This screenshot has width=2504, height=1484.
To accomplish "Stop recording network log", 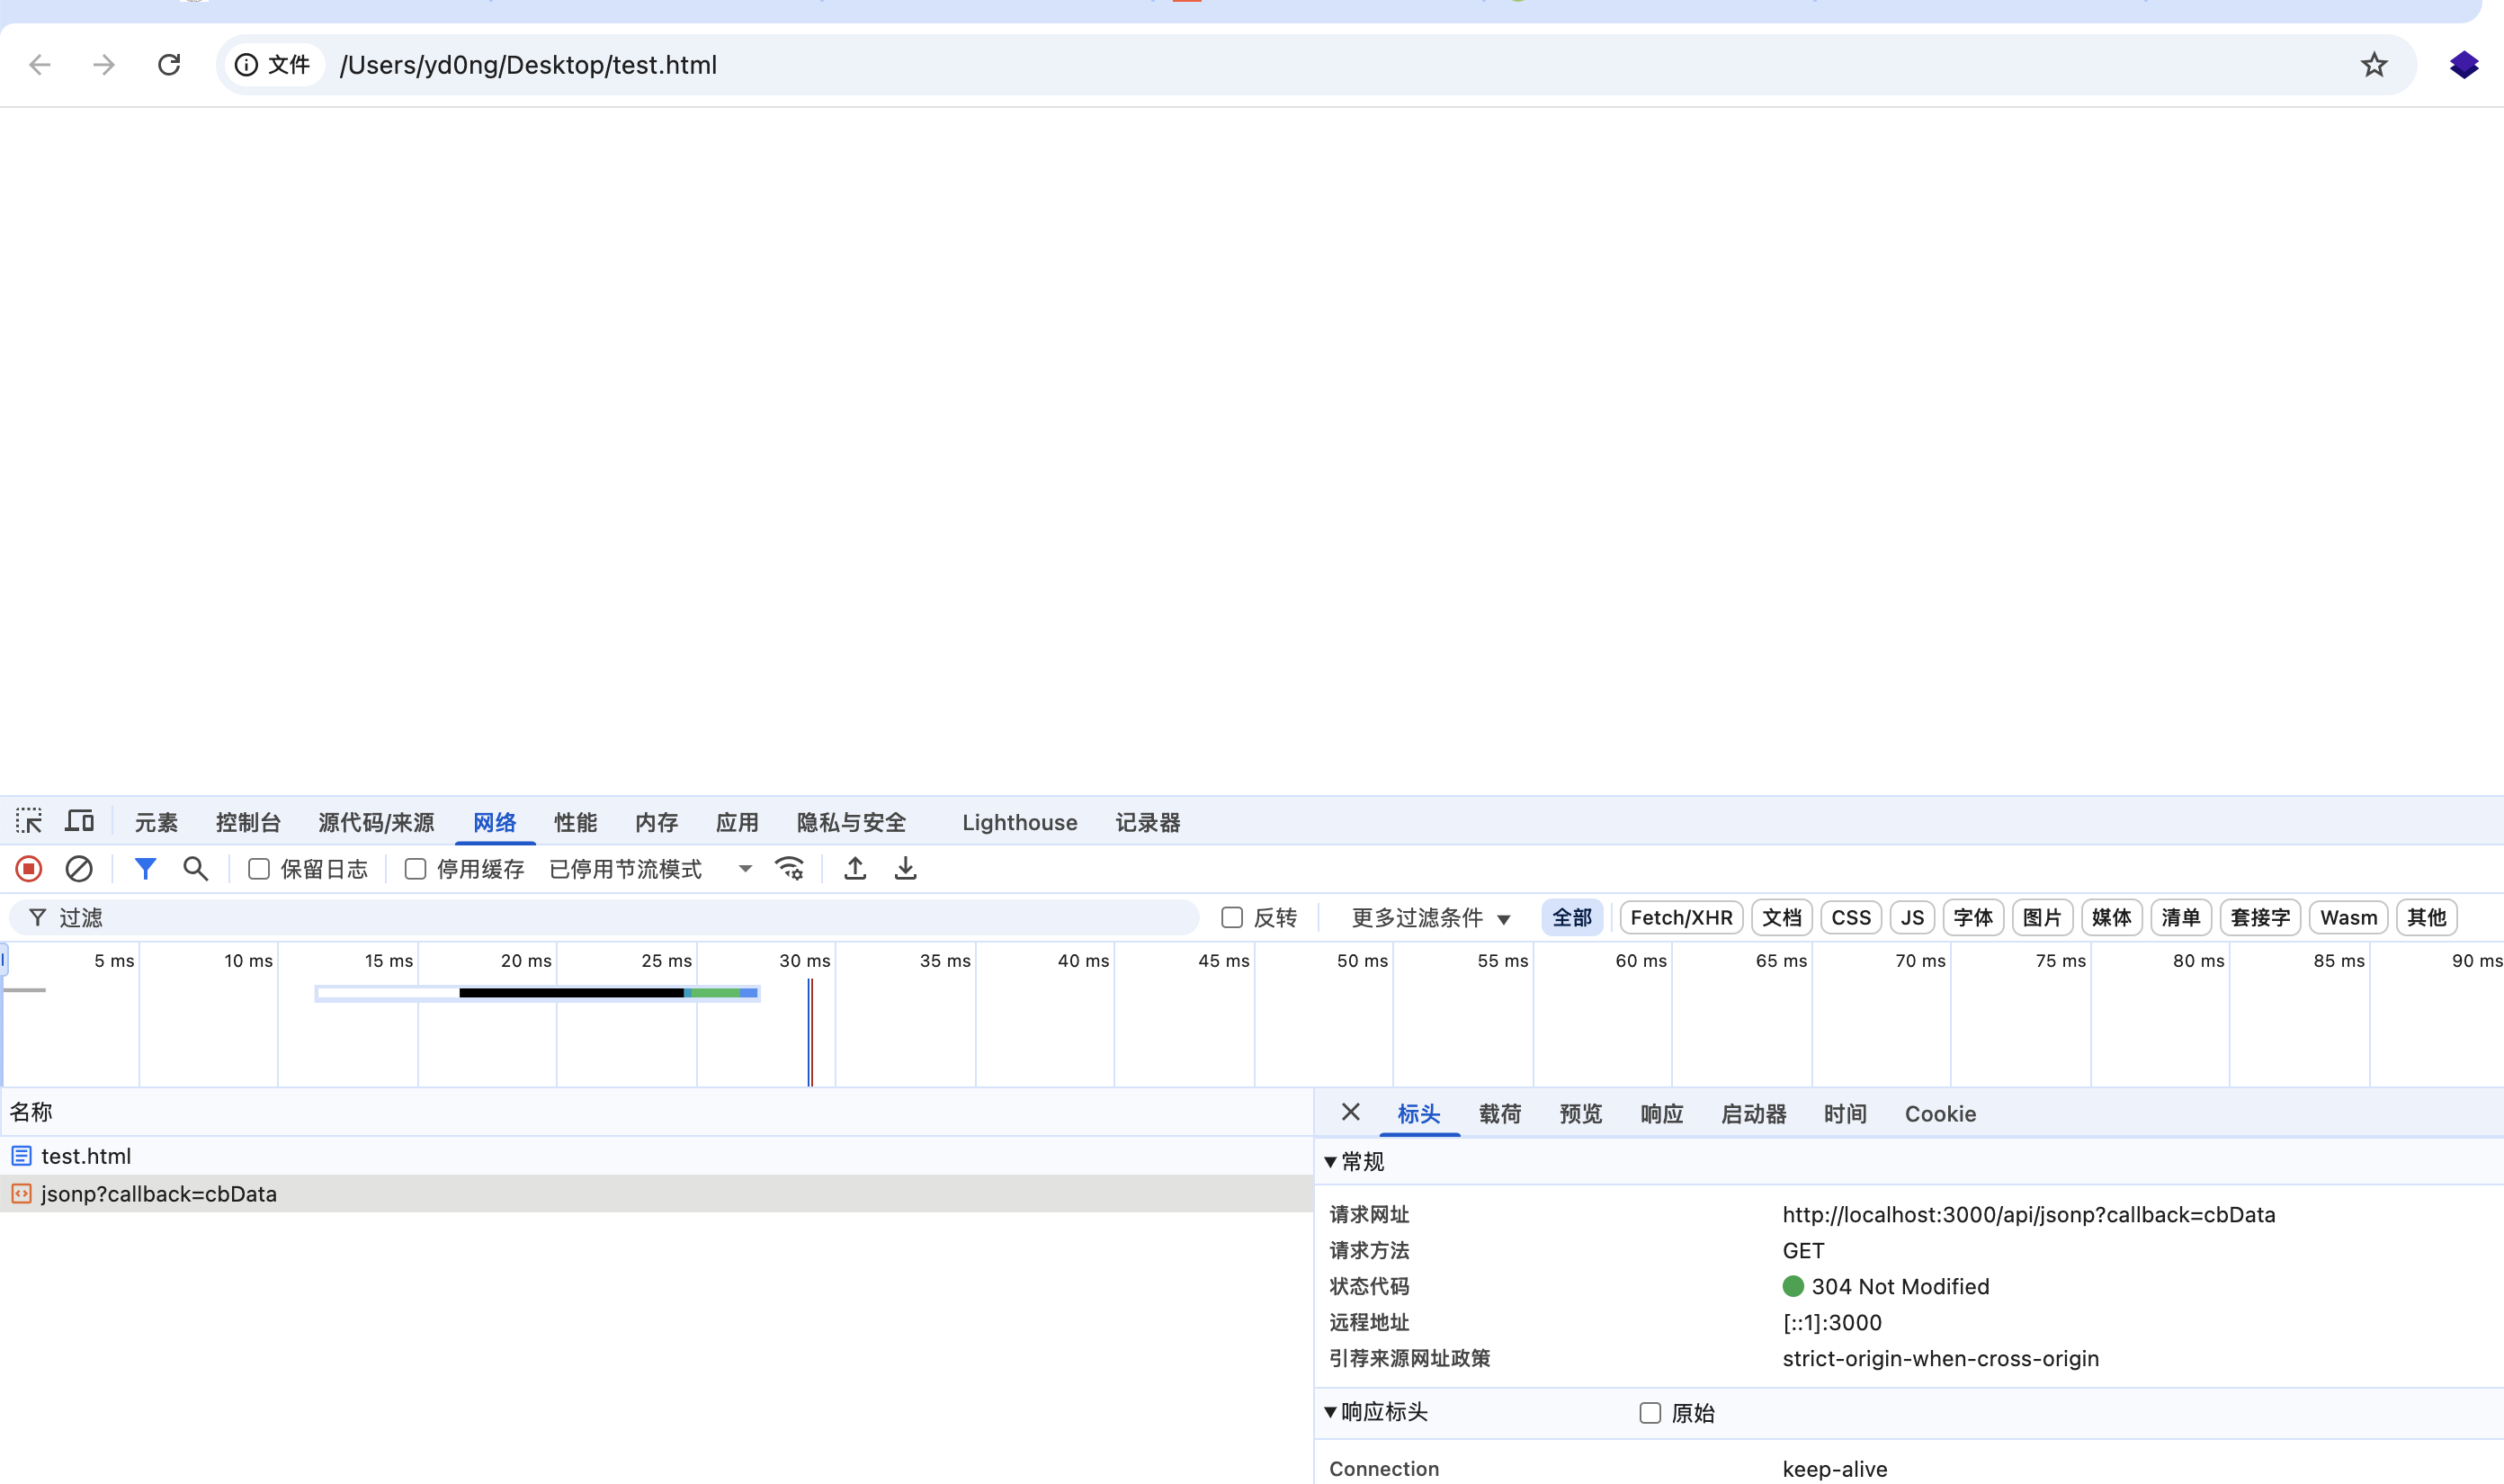I will (29, 869).
